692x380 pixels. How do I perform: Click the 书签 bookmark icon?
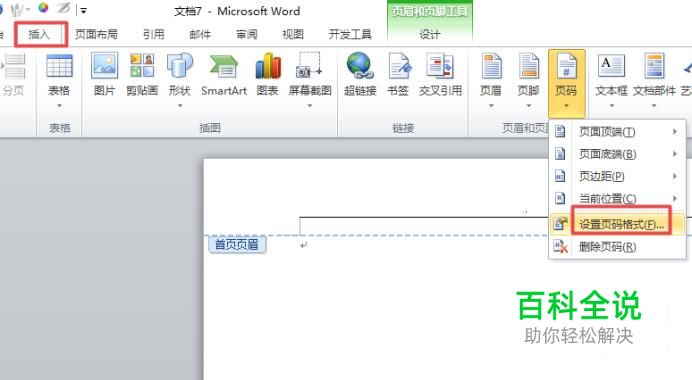[399, 66]
